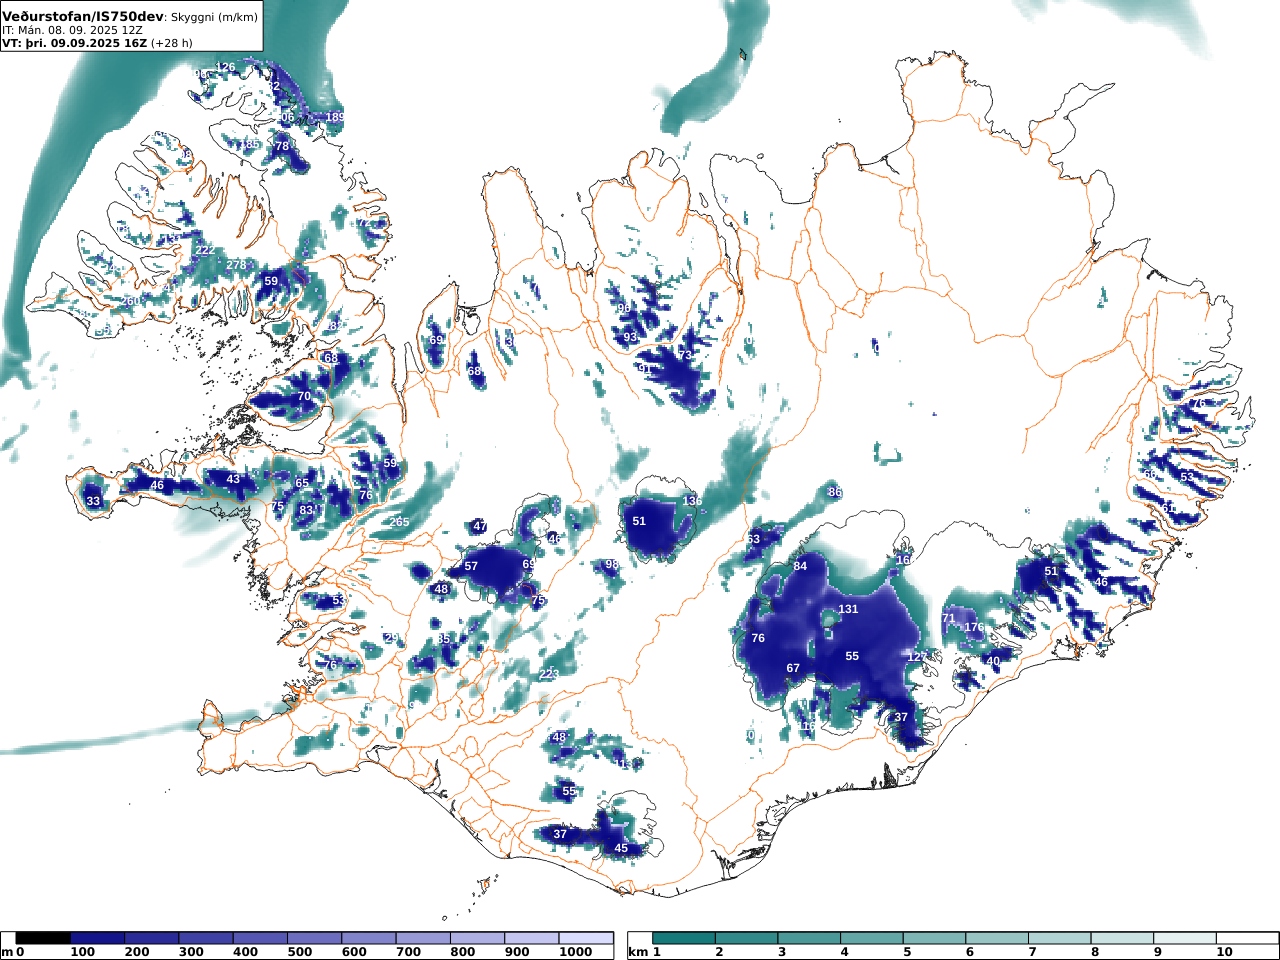Click the 9–10 km near-white legend swatch
This screenshot has height=960, width=1280.
point(1186,938)
